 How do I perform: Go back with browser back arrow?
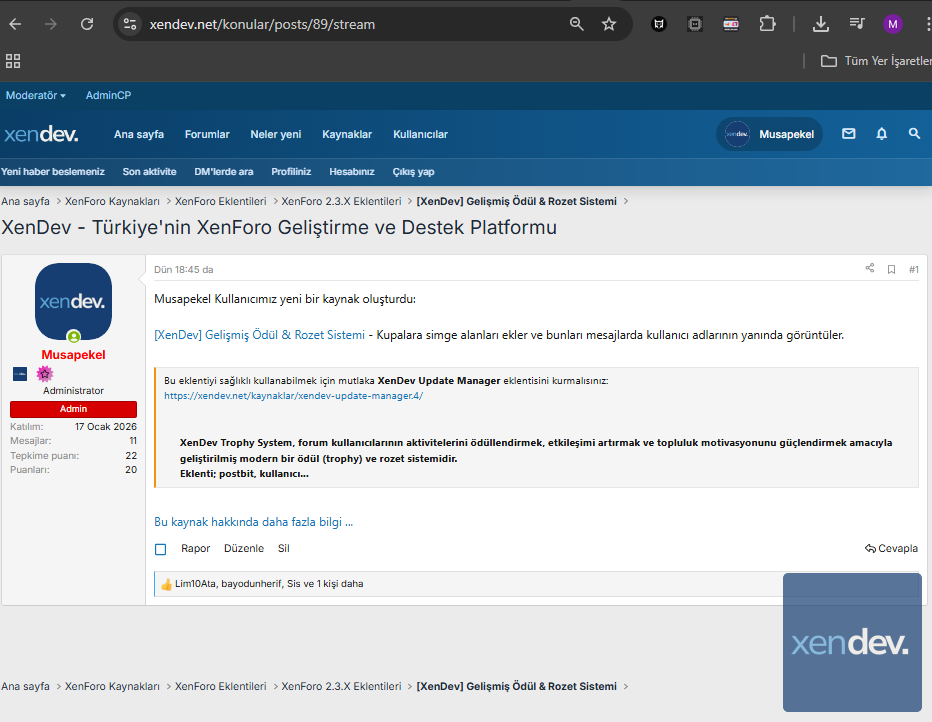click(x=15, y=24)
